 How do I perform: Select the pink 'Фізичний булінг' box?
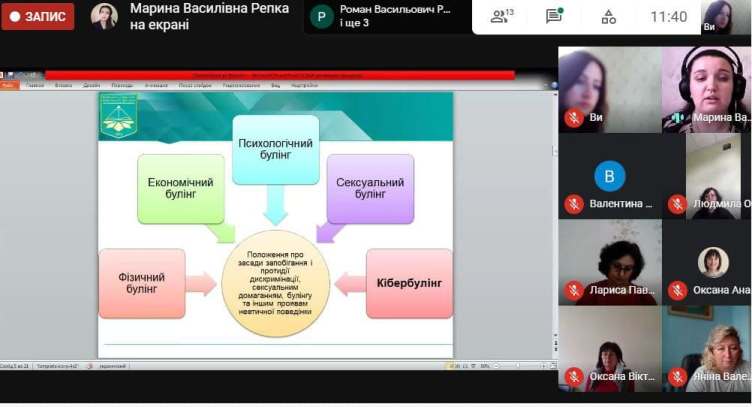[142, 283]
